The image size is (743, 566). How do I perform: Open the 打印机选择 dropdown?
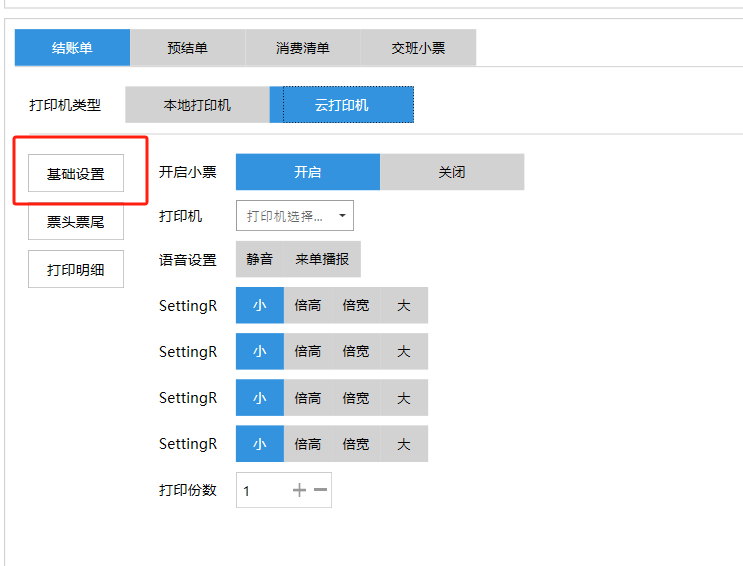point(294,216)
